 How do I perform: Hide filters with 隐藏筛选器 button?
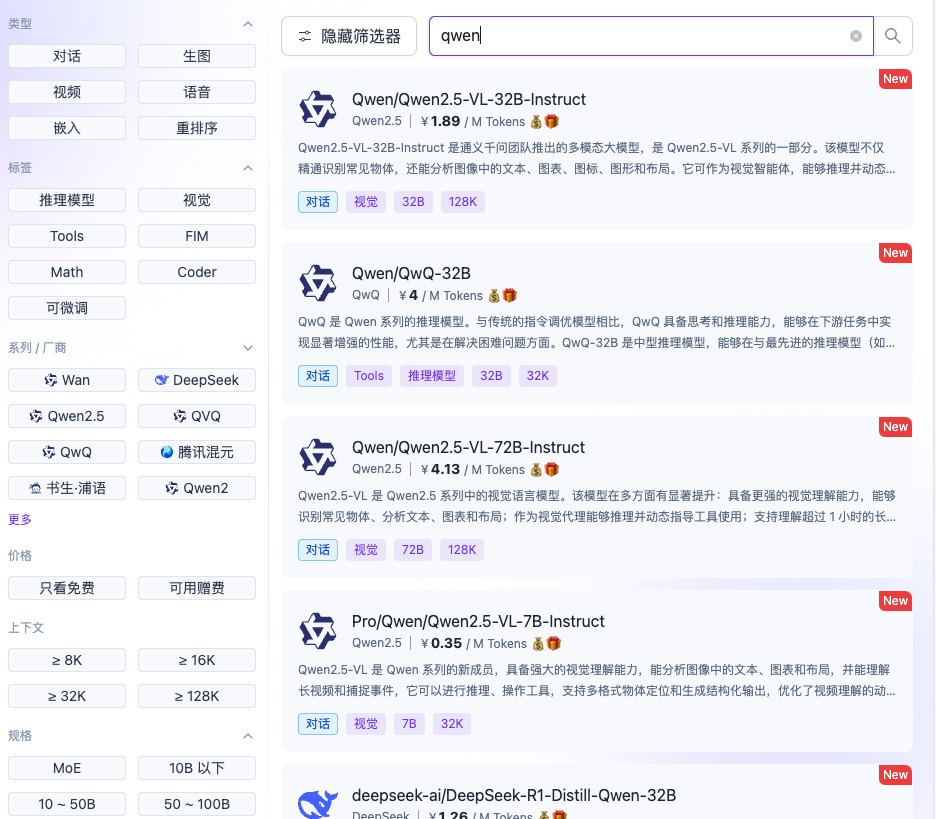[349, 36]
